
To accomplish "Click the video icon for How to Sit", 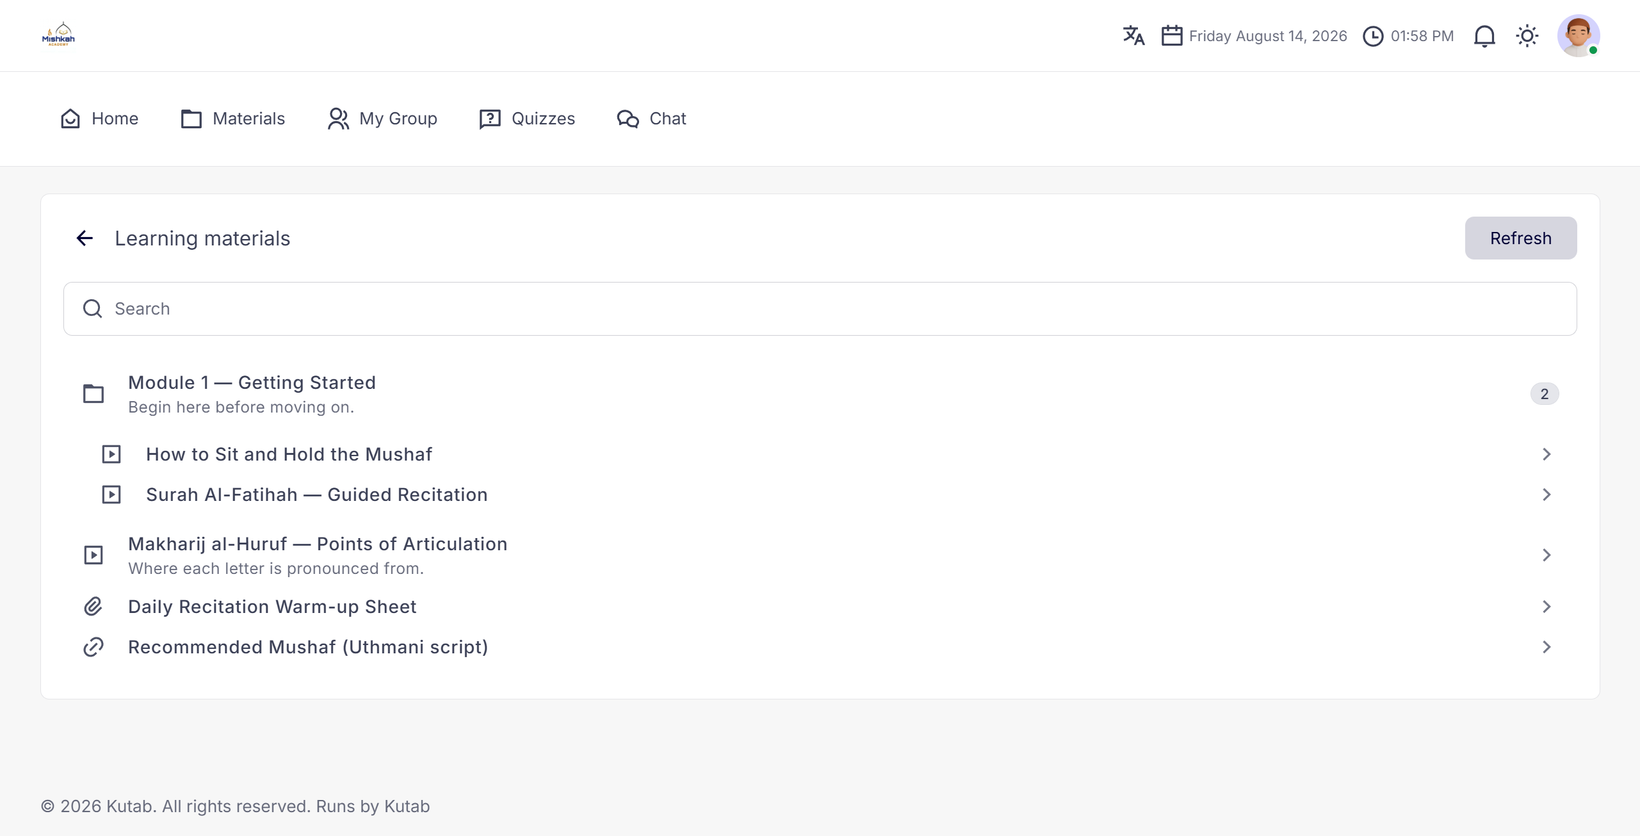I will coord(111,454).
